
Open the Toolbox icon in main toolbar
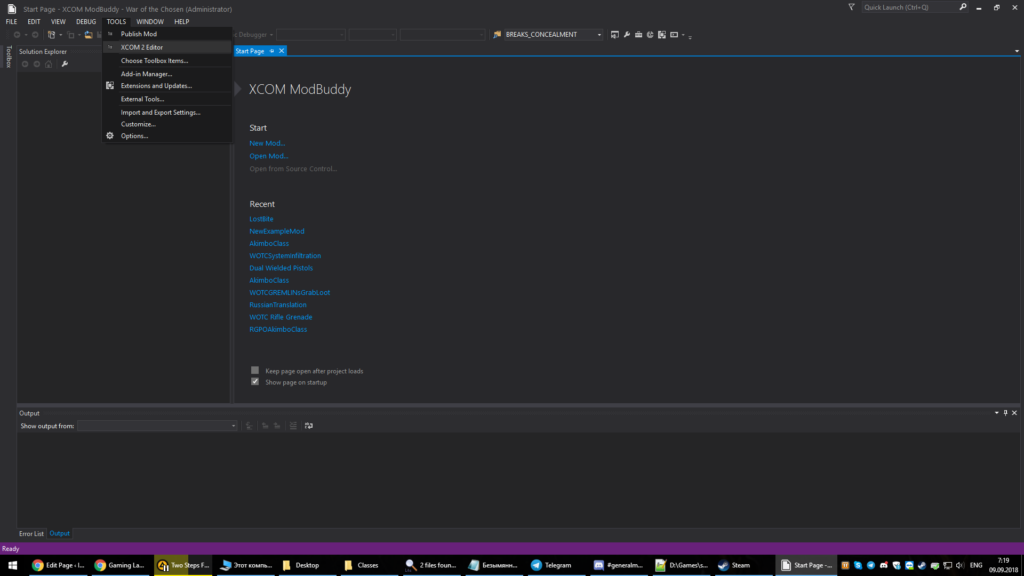(639, 35)
